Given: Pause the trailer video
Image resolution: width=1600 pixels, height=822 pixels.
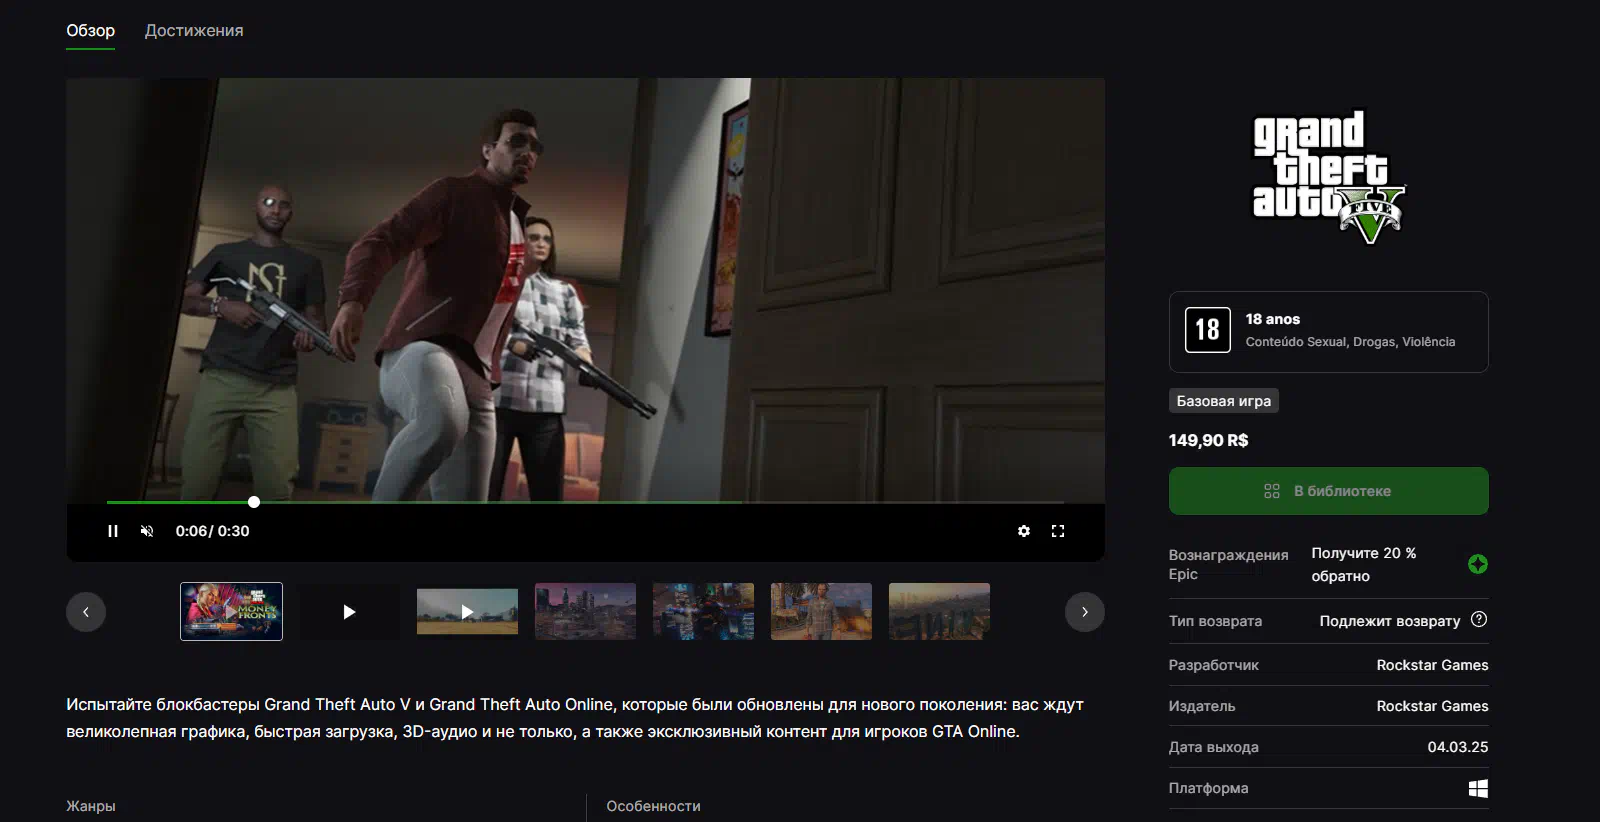Looking at the screenshot, I should [113, 531].
